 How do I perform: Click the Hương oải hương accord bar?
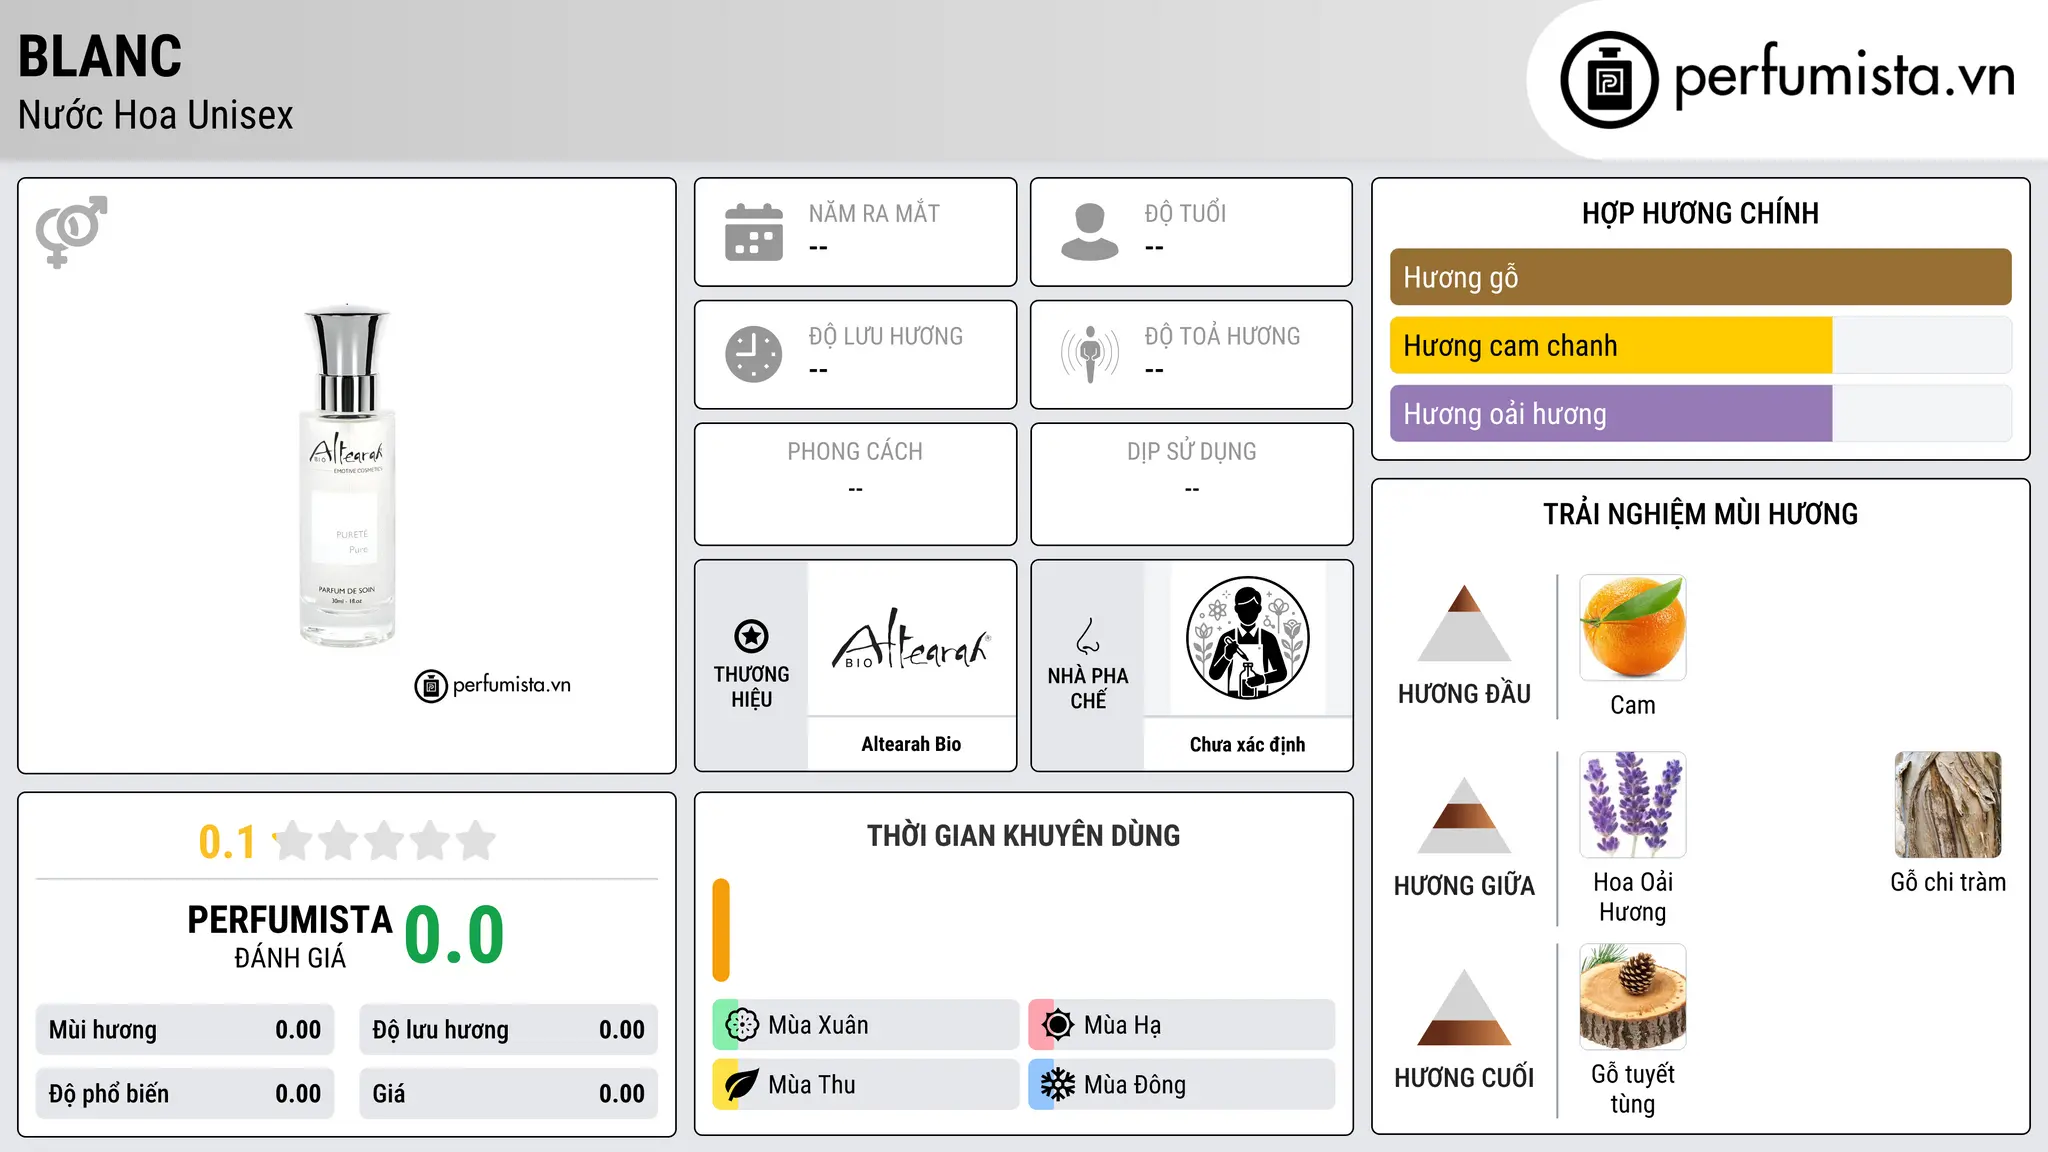(1701, 413)
